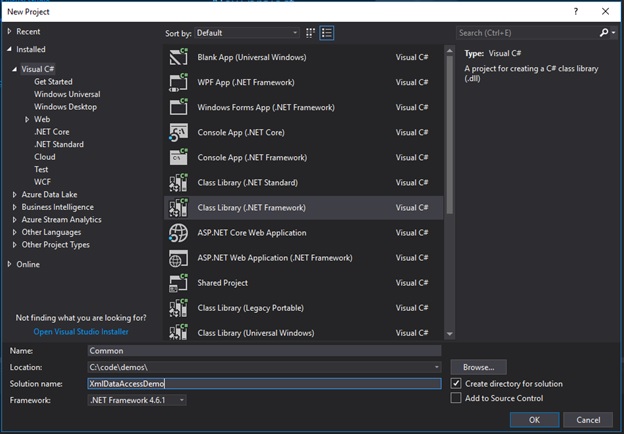624x434 pixels.
Task: Collapse the Visual C# tree node
Action: point(14,69)
